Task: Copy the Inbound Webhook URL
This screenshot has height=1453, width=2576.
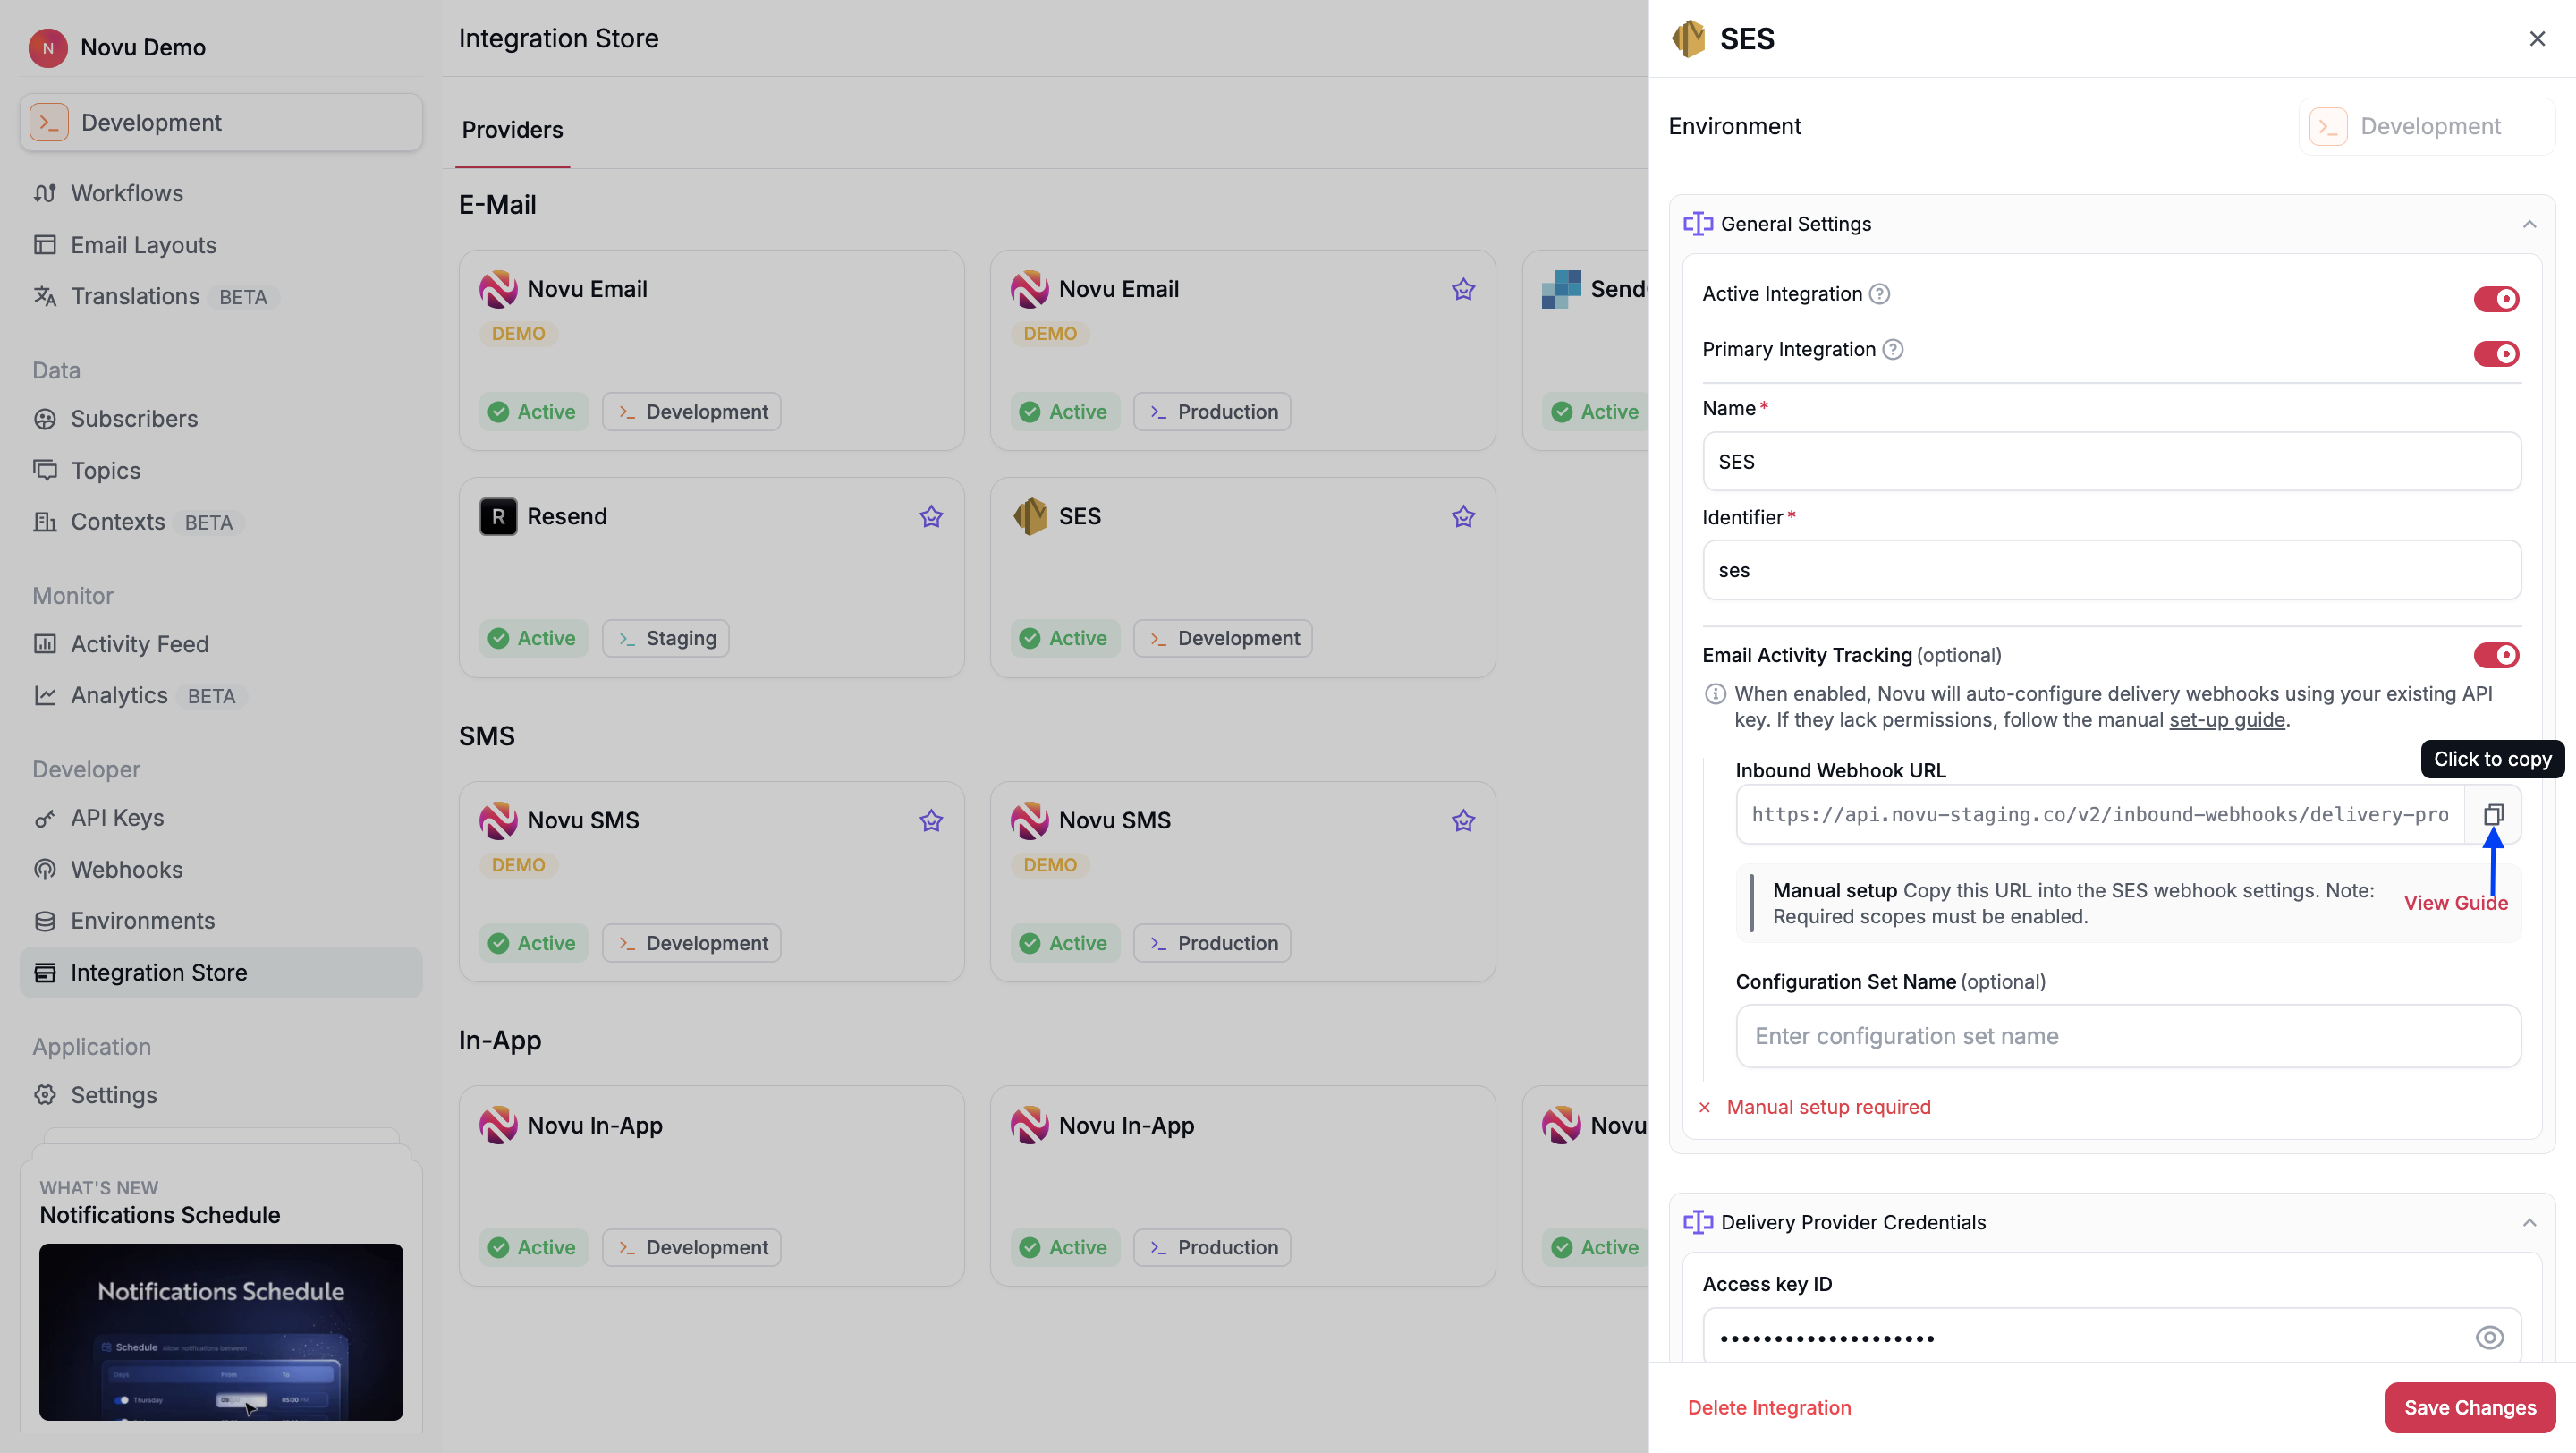Action: pyautogui.click(x=2492, y=814)
